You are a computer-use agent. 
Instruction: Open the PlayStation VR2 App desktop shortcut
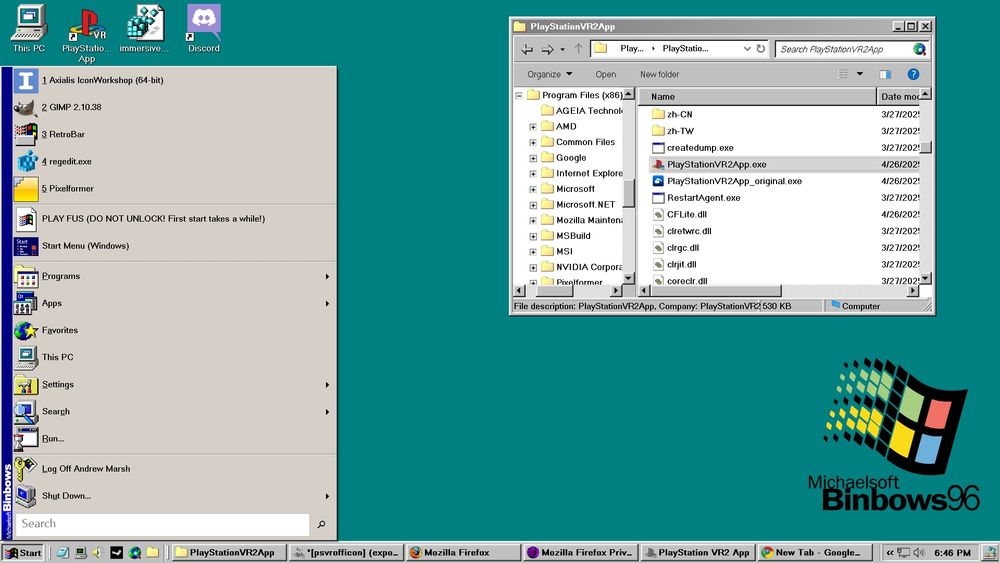point(87,34)
